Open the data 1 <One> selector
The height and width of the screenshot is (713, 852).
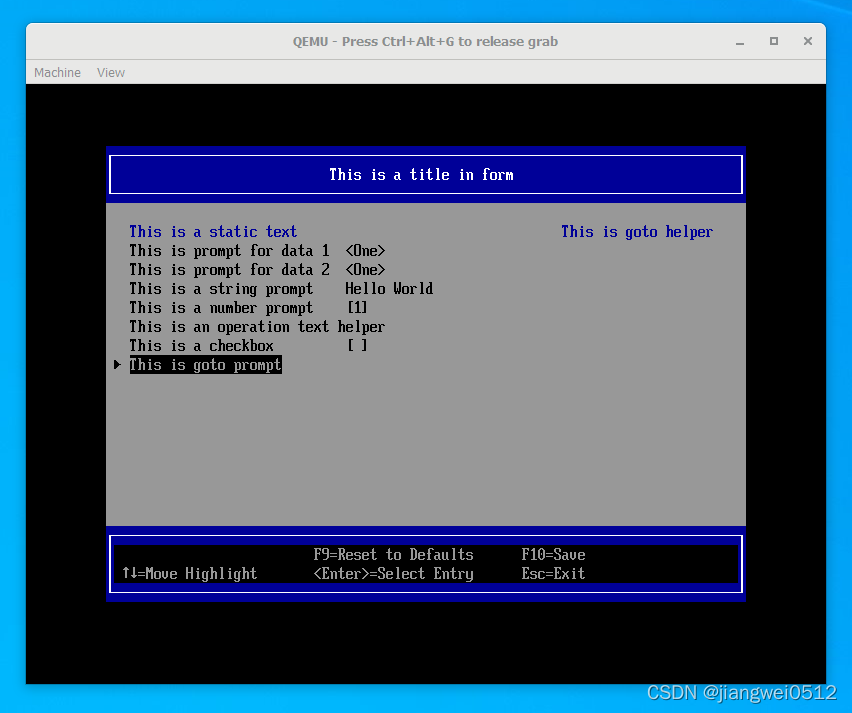[365, 251]
